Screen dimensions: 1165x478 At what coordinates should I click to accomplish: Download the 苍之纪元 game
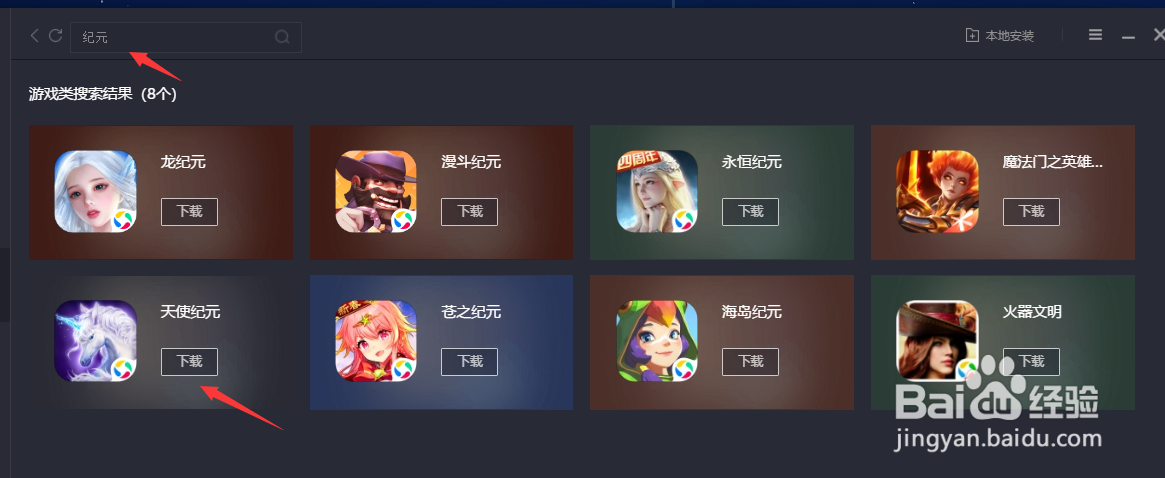click(x=470, y=361)
